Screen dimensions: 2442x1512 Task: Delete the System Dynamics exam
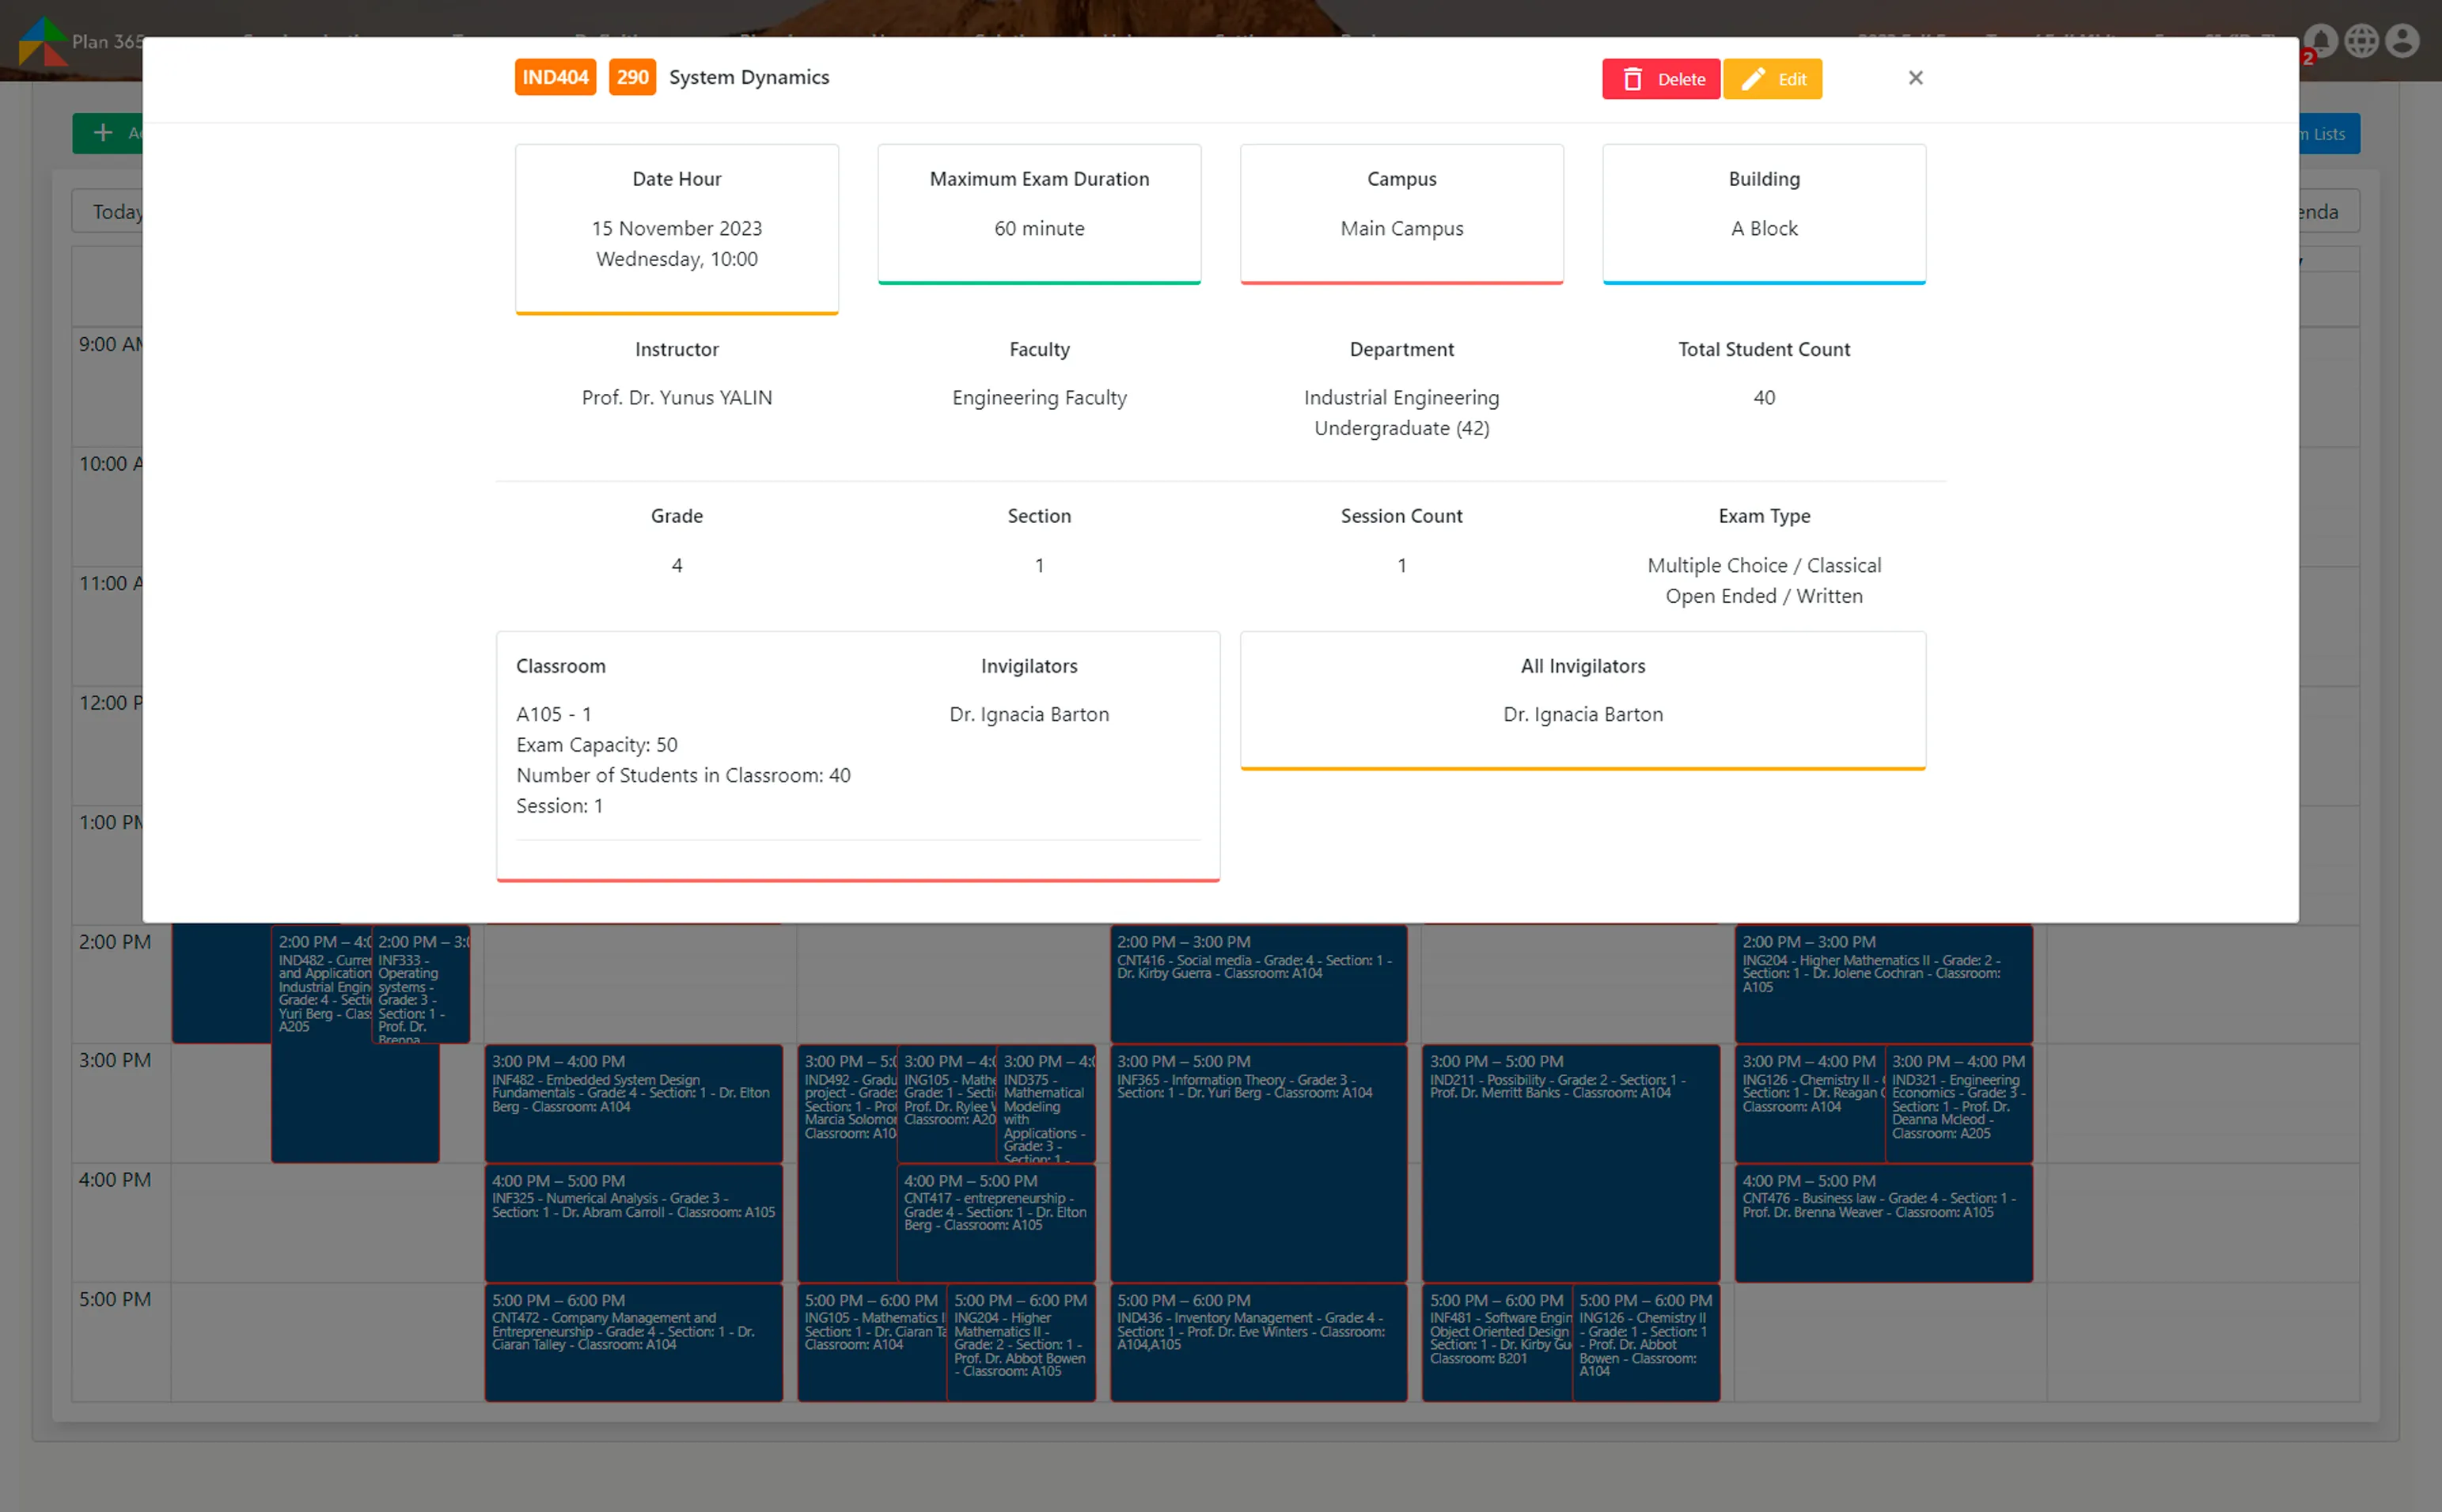1661,78
